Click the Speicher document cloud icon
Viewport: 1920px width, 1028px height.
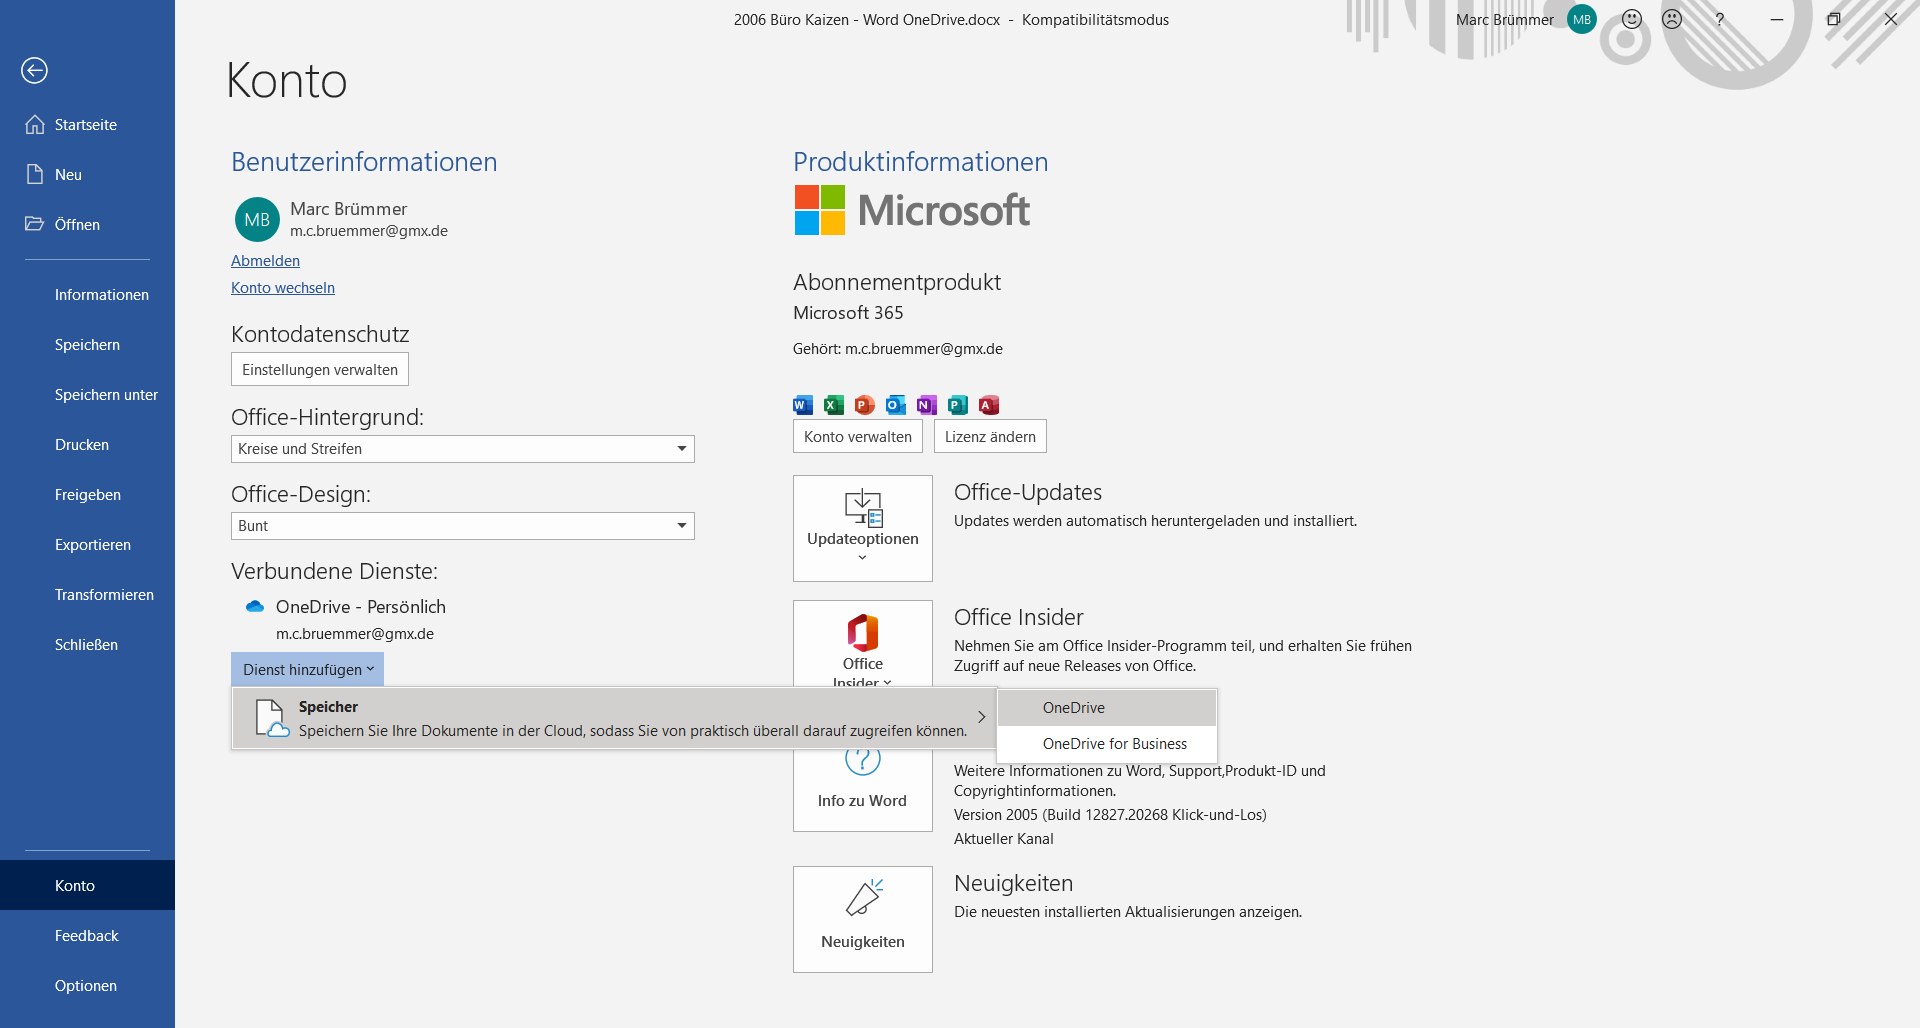click(x=272, y=718)
